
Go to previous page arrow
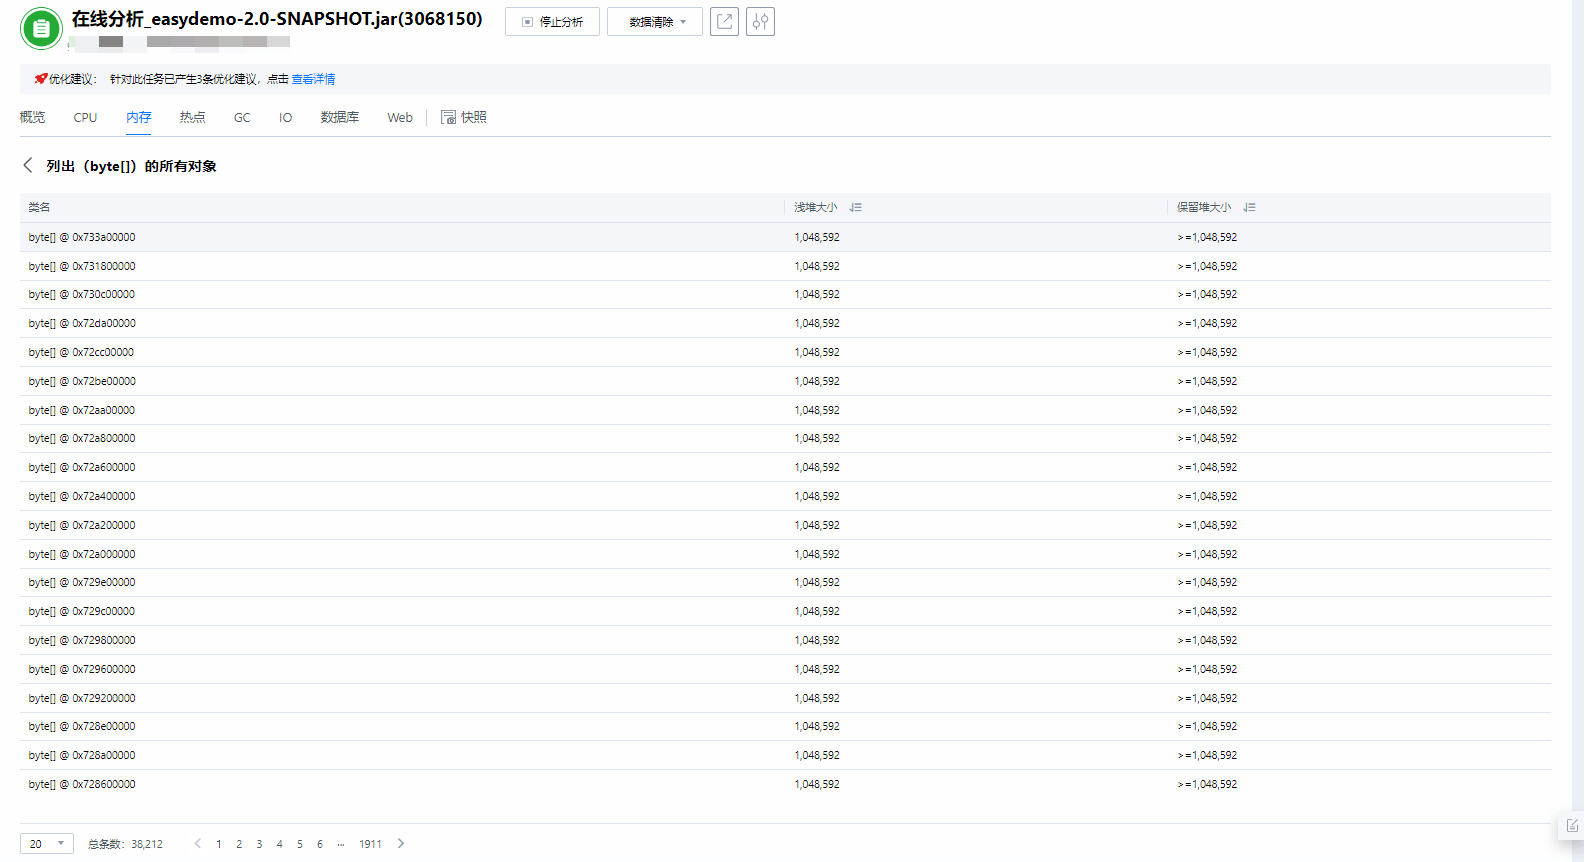[198, 843]
